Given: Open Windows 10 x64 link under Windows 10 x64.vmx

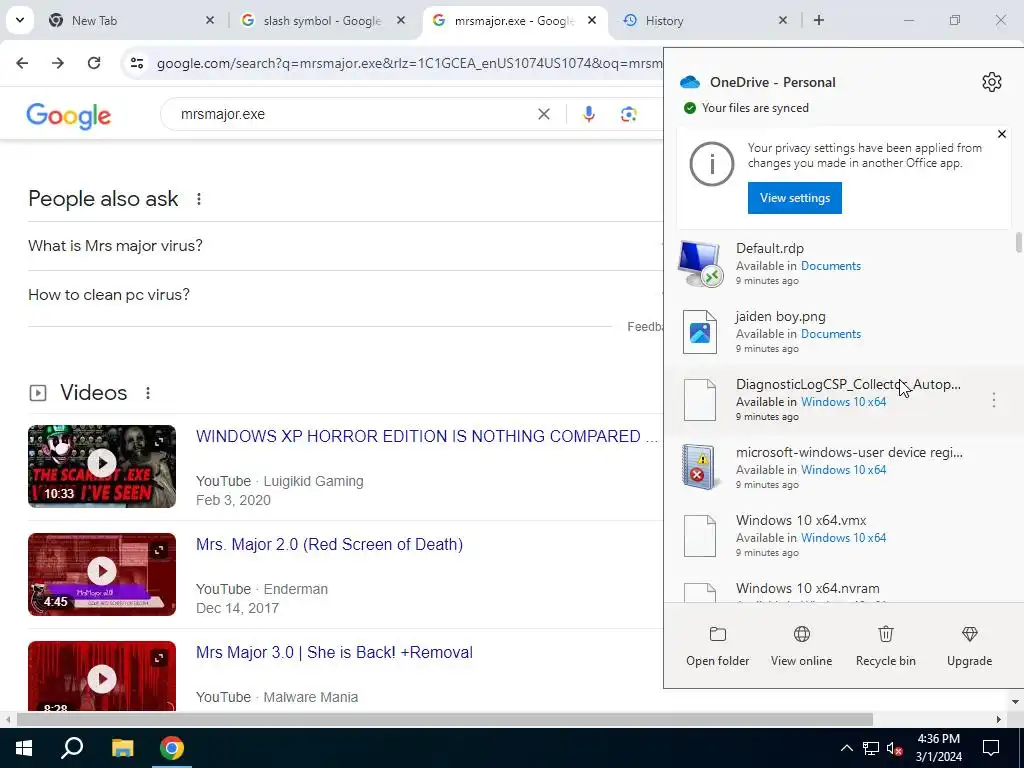Looking at the screenshot, I should click(x=843, y=537).
